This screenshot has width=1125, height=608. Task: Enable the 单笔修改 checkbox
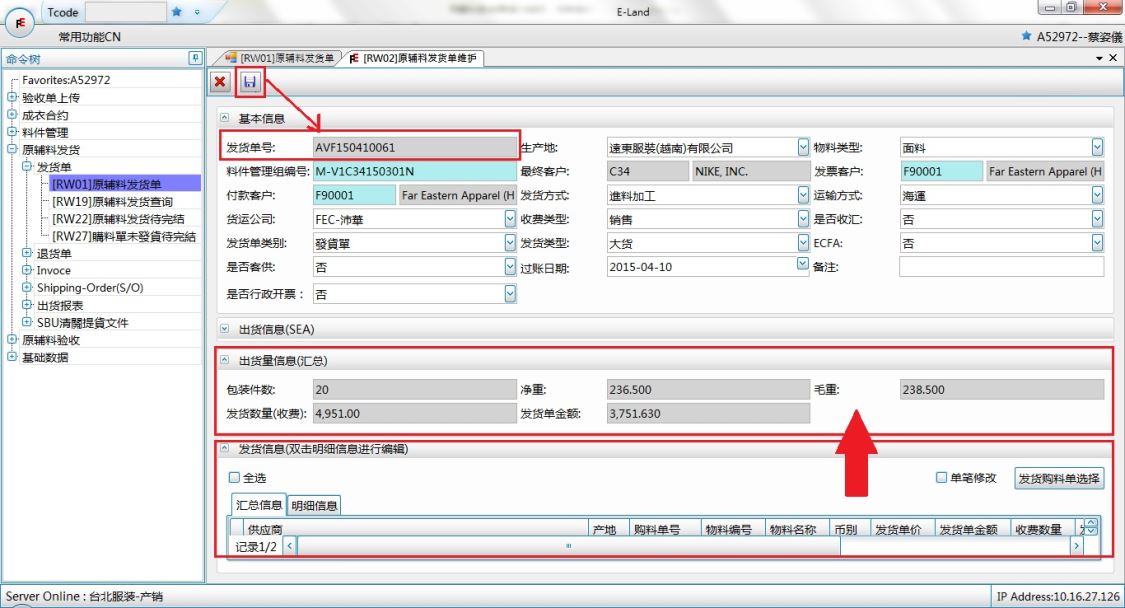(x=941, y=478)
